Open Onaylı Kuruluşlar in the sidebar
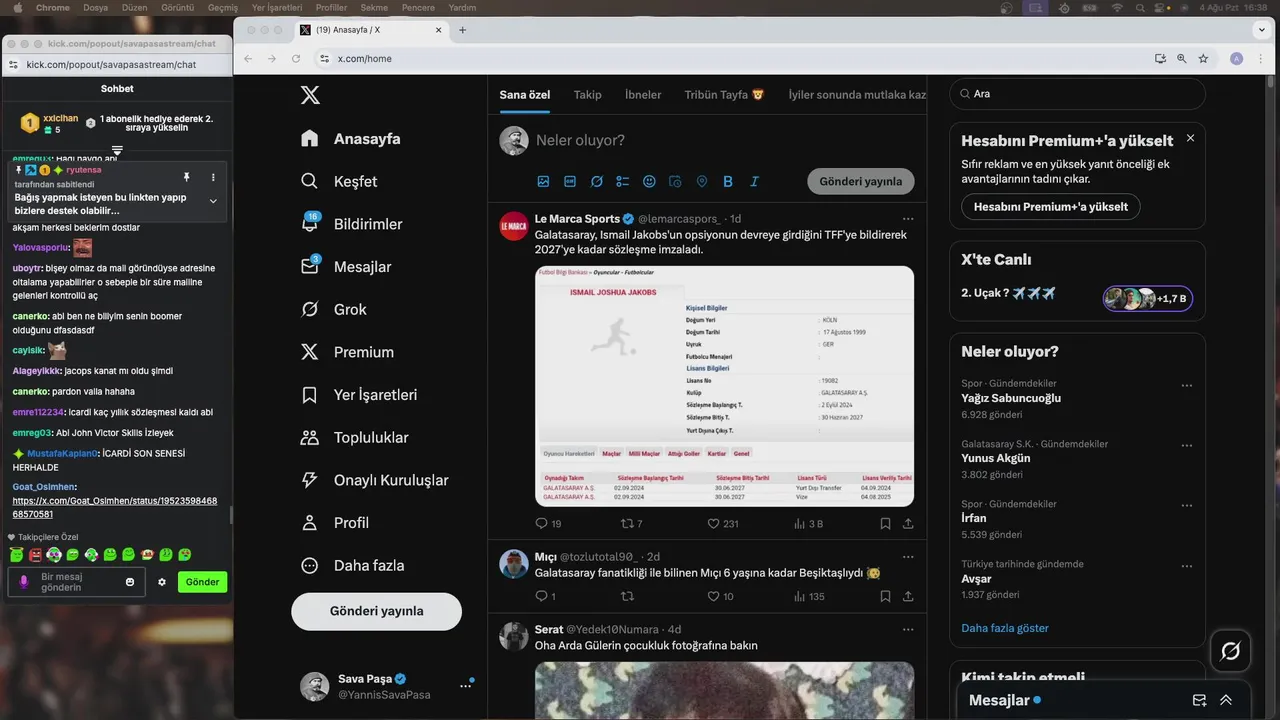Image resolution: width=1280 pixels, height=720 pixels. pyautogui.click(x=375, y=480)
